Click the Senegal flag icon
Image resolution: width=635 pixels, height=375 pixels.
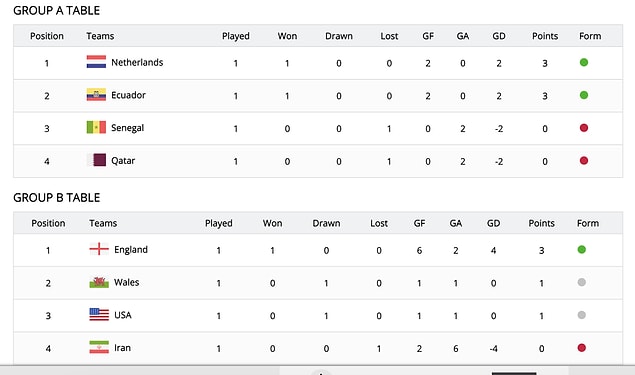[96, 128]
